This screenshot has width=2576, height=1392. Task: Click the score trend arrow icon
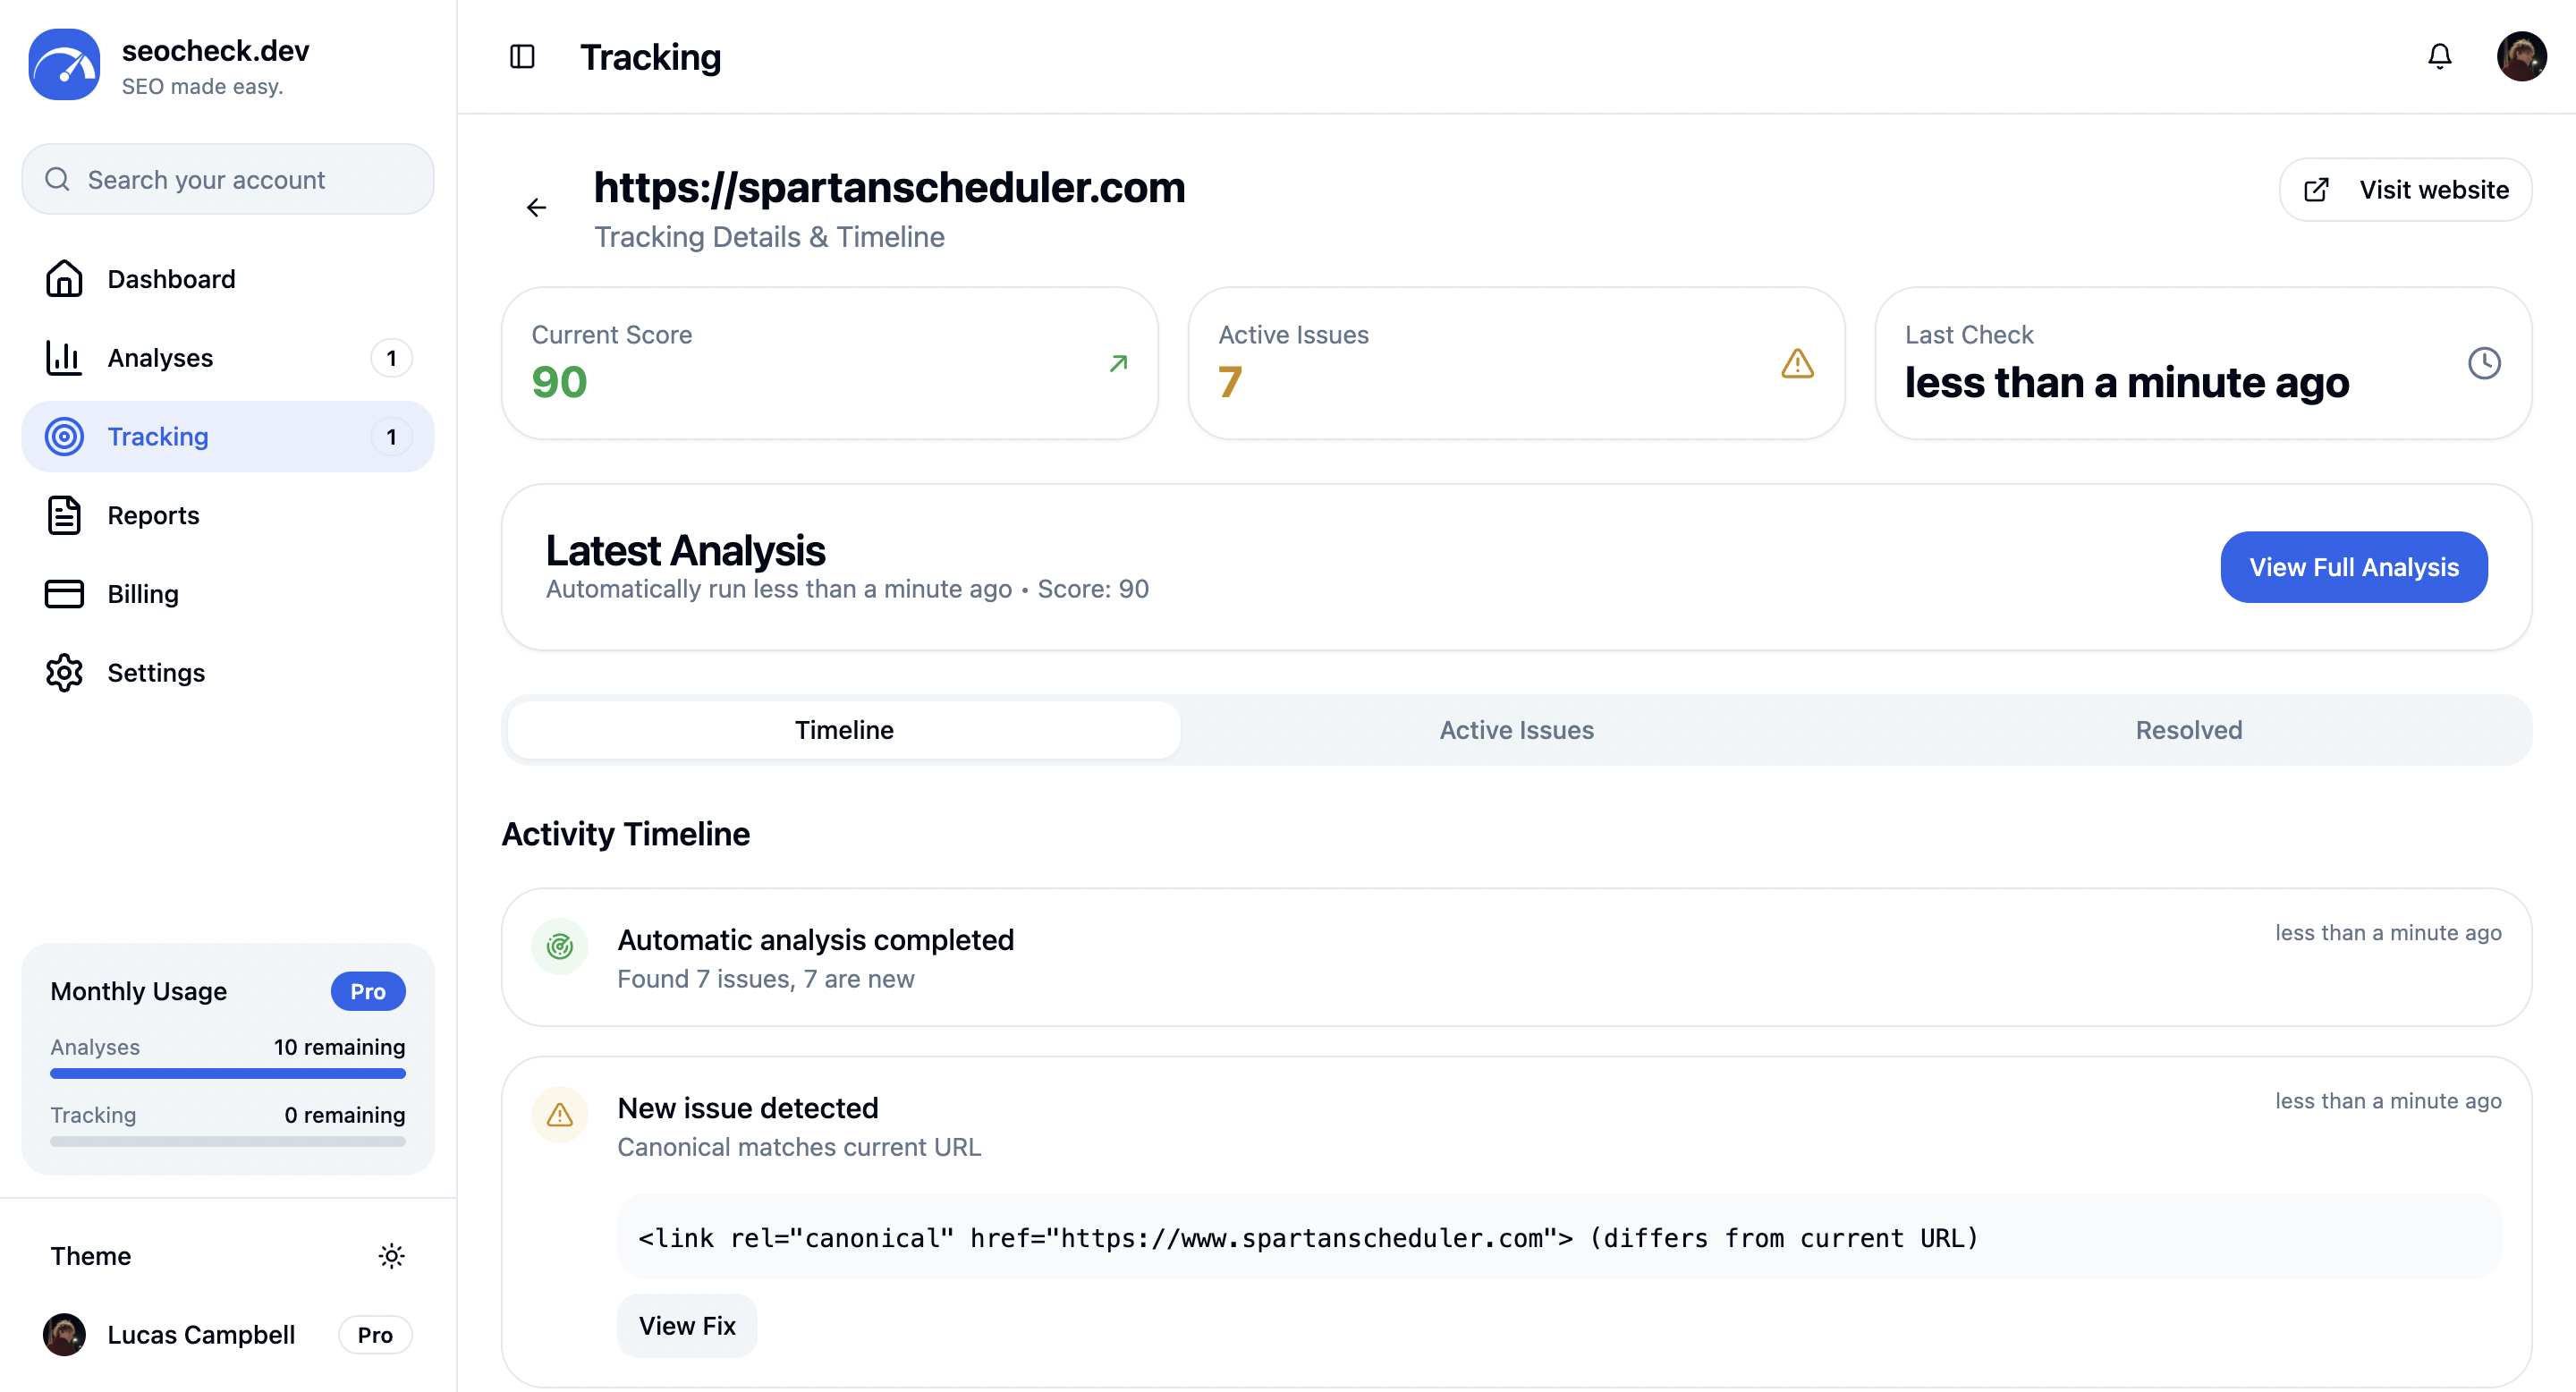1119,363
